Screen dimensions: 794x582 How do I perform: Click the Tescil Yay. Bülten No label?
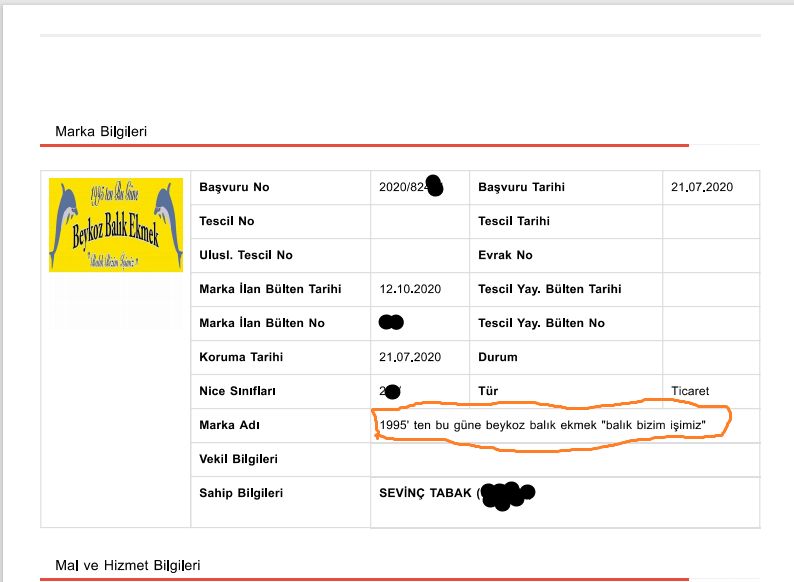541,323
